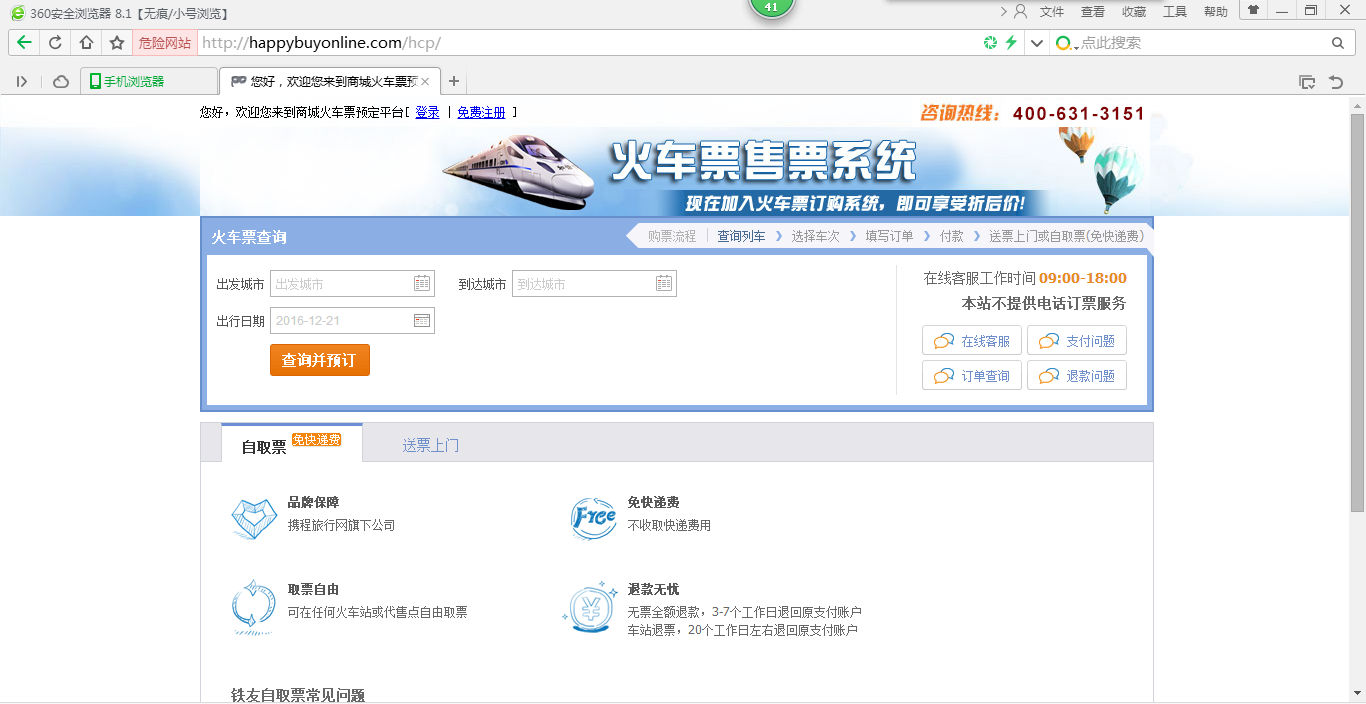Reload the page with the refresh icon
Screen dimensions: 1366x704
(x=55, y=43)
